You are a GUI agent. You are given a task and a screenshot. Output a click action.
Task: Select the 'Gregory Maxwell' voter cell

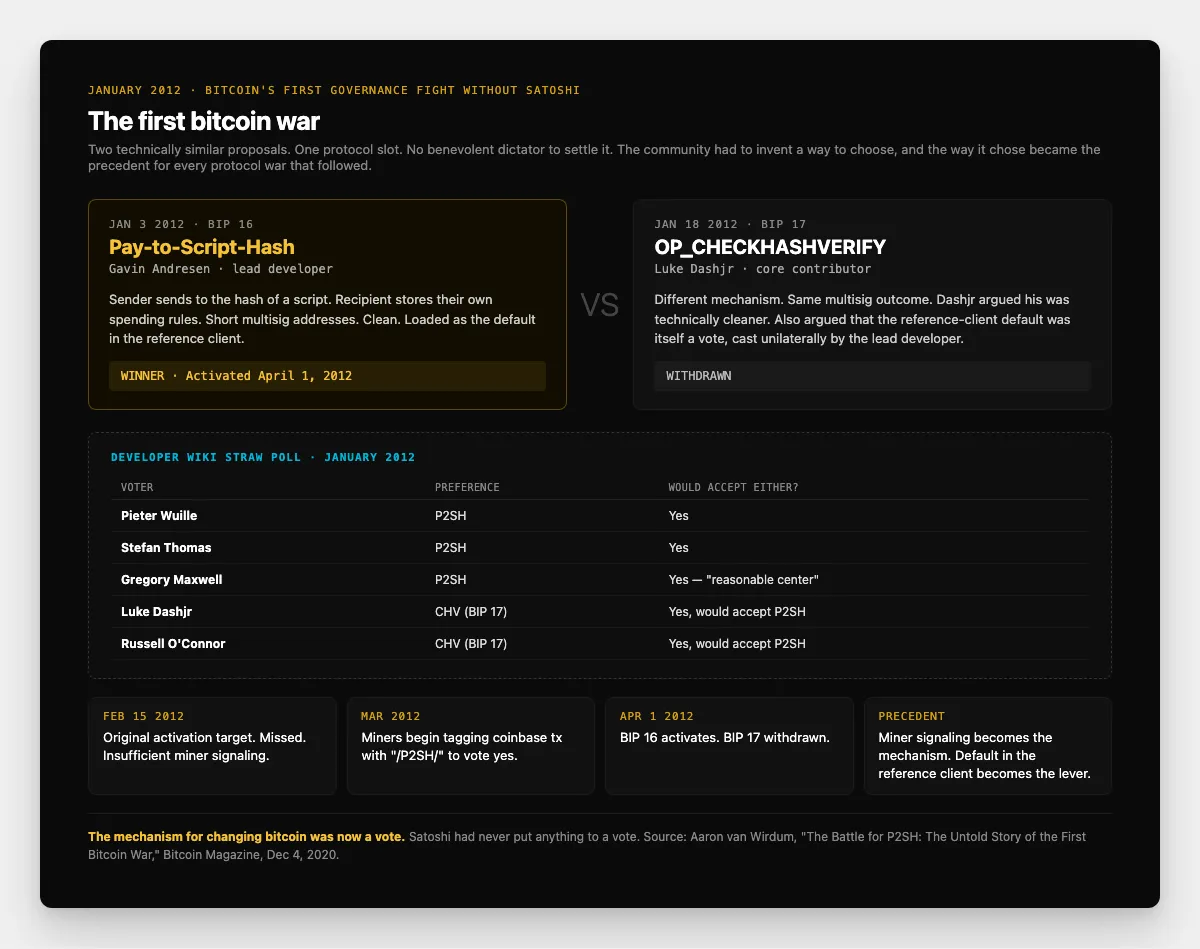[171, 580]
